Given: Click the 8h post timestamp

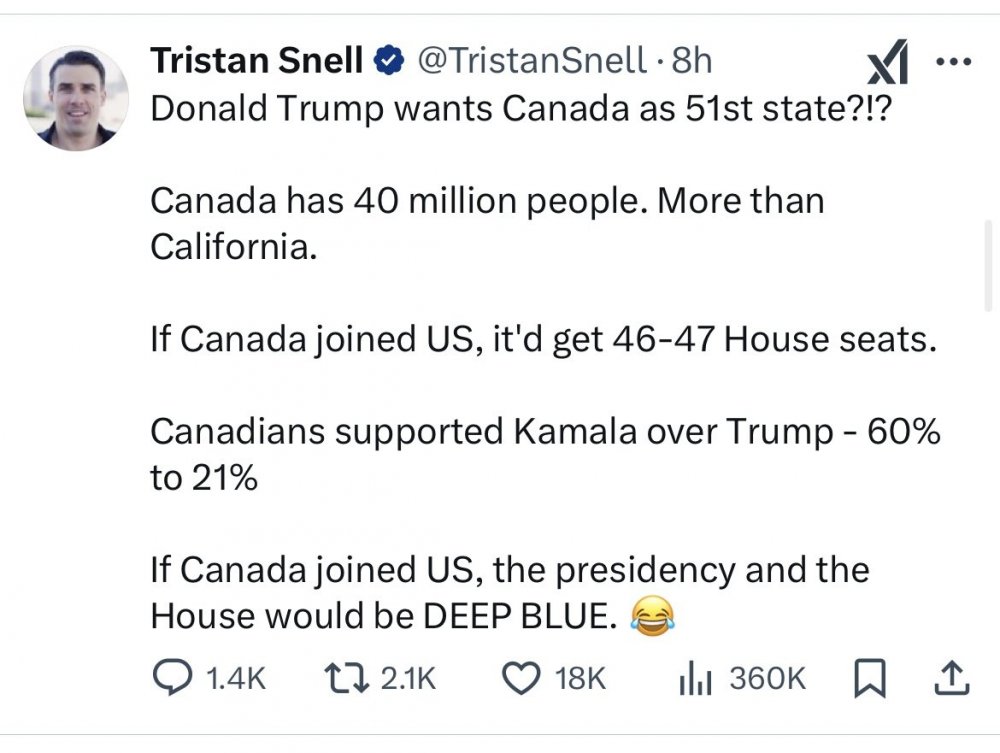Looking at the screenshot, I should pyautogui.click(x=692, y=62).
